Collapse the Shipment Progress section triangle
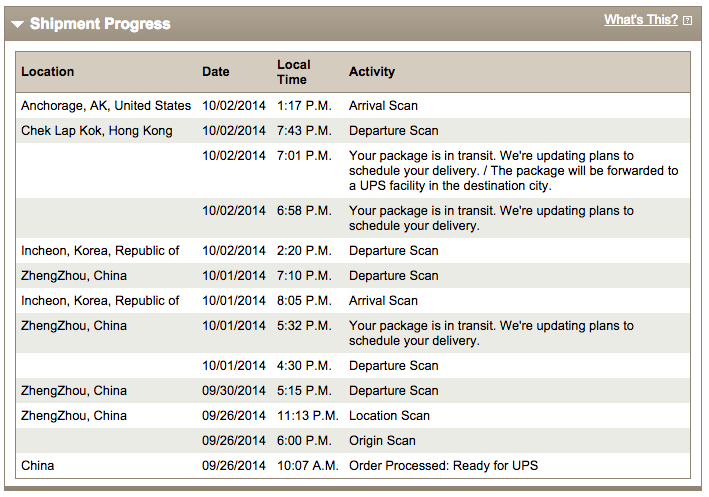Viewport: 709px width, 497px height. coord(18,24)
